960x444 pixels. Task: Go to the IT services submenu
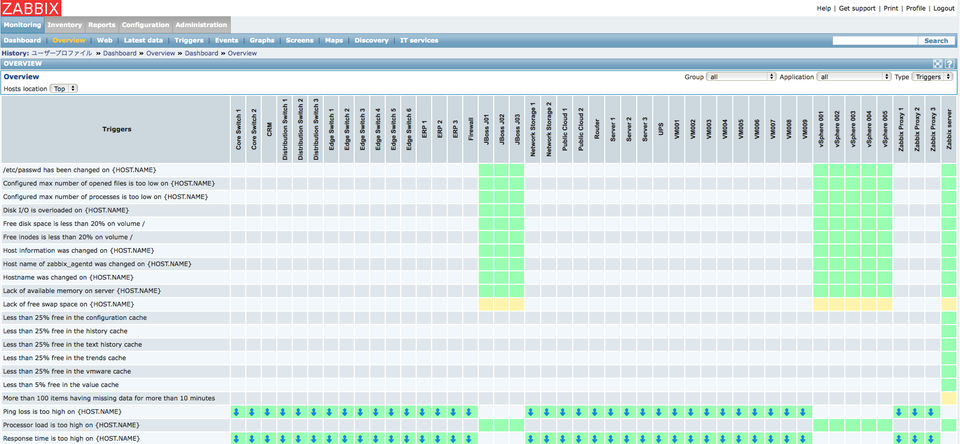tap(419, 40)
